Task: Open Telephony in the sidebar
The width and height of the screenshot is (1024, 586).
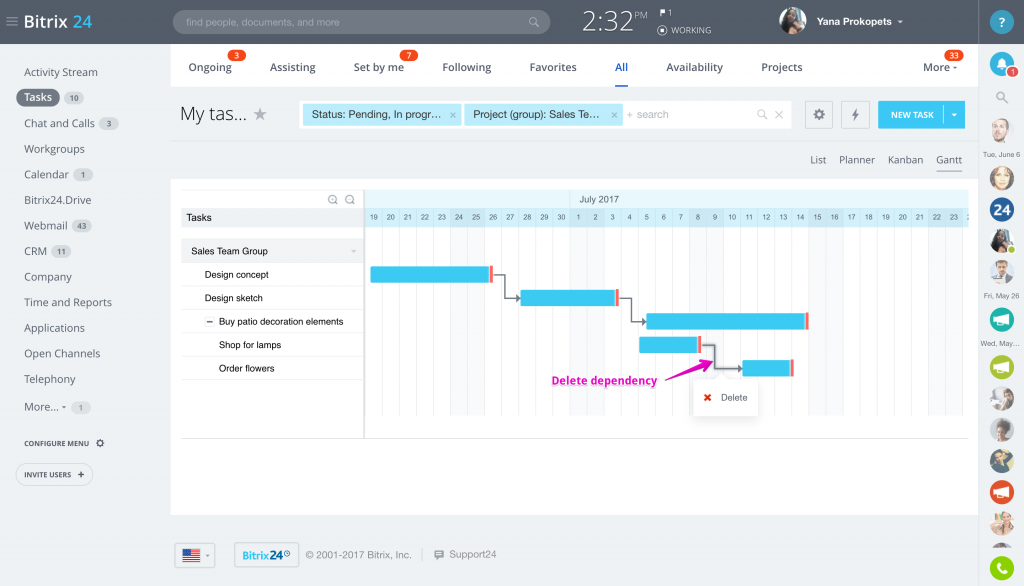Action: tap(50, 380)
